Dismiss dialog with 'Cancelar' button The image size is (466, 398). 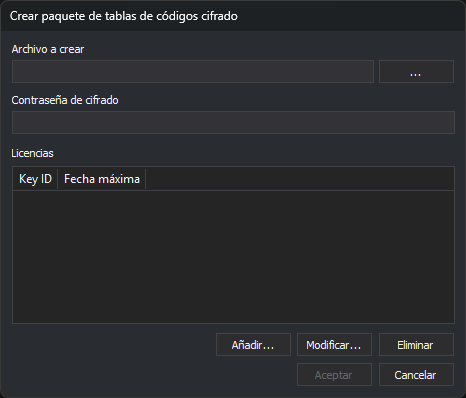coord(416,375)
